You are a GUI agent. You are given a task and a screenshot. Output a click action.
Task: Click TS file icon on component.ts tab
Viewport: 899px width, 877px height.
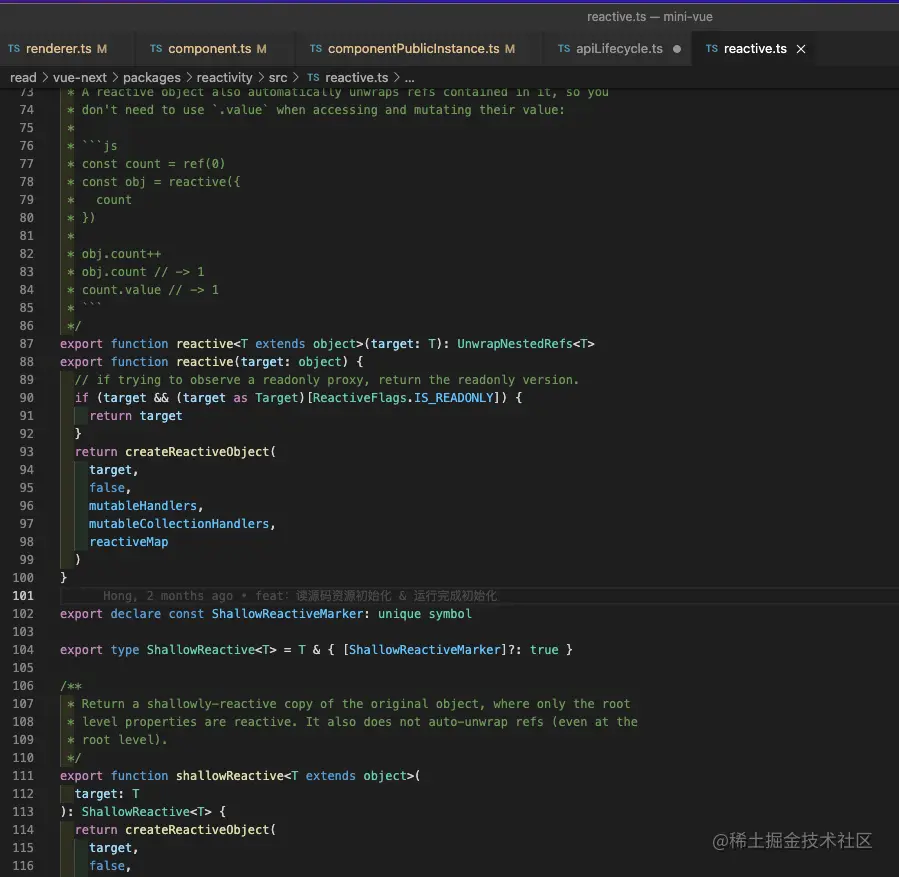click(x=156, y=49)
